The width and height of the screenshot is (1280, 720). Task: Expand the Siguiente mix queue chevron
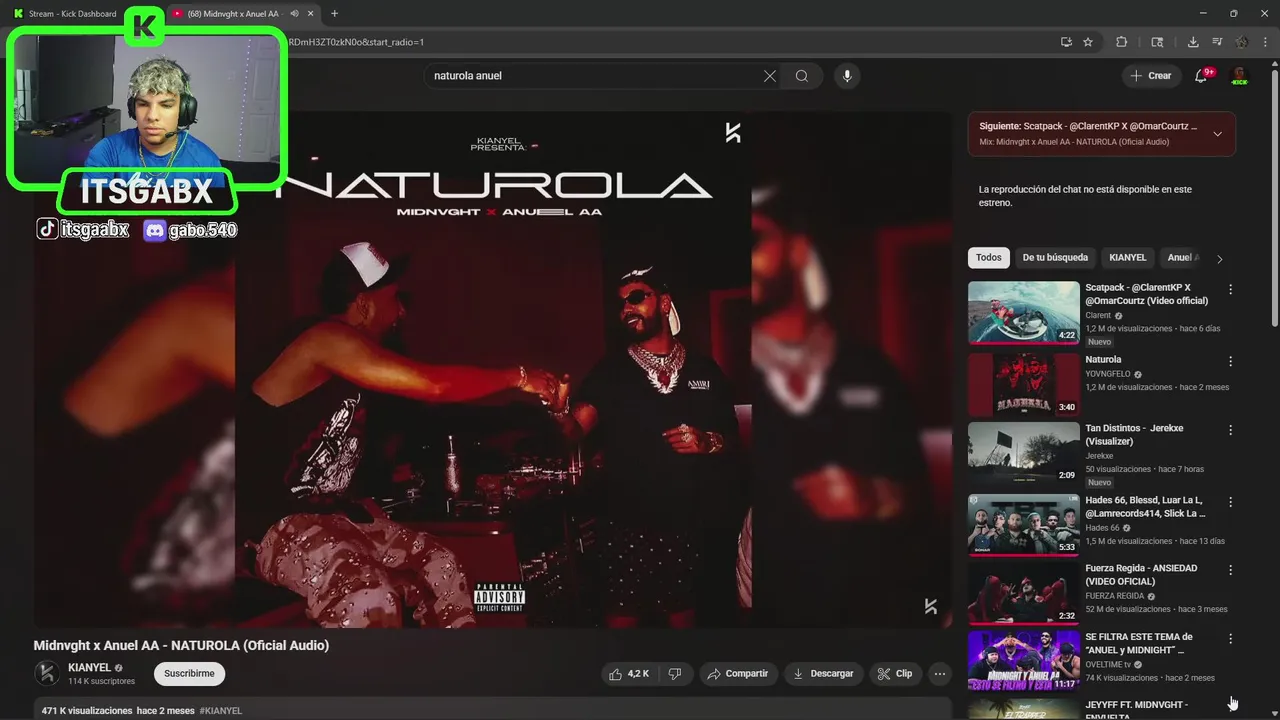1217,134
